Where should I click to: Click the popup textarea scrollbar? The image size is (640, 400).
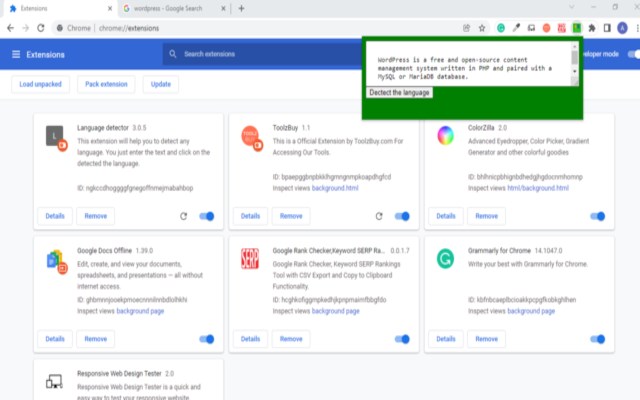tap(575, 58)
